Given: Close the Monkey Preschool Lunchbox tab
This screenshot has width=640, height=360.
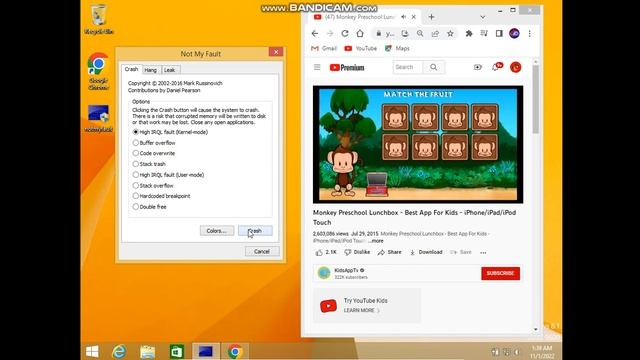Looking at the screenshot, I should click(413, 17).
